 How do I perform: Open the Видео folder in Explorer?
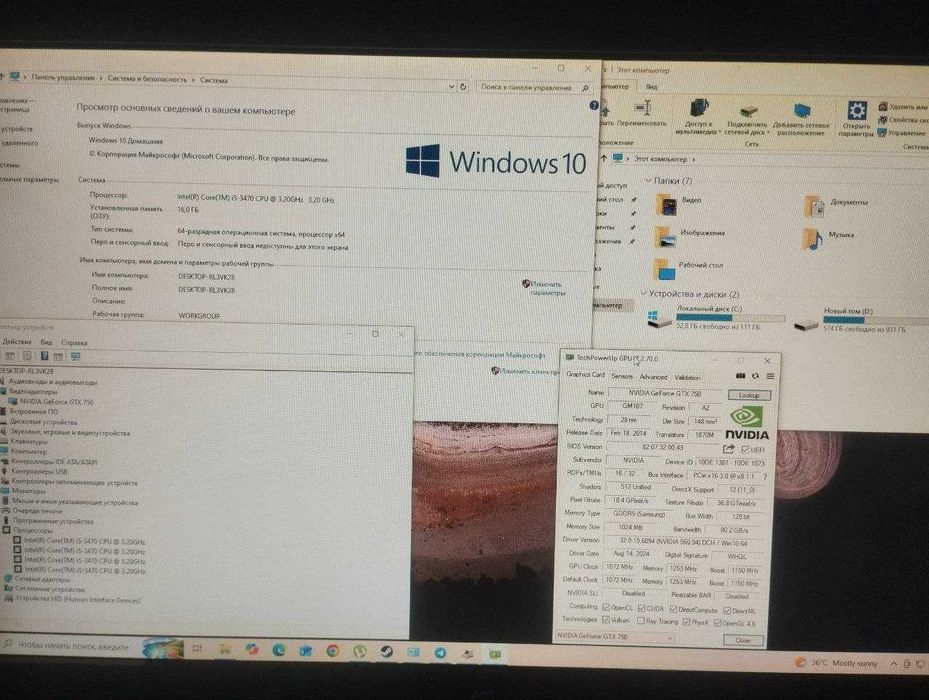679,205
